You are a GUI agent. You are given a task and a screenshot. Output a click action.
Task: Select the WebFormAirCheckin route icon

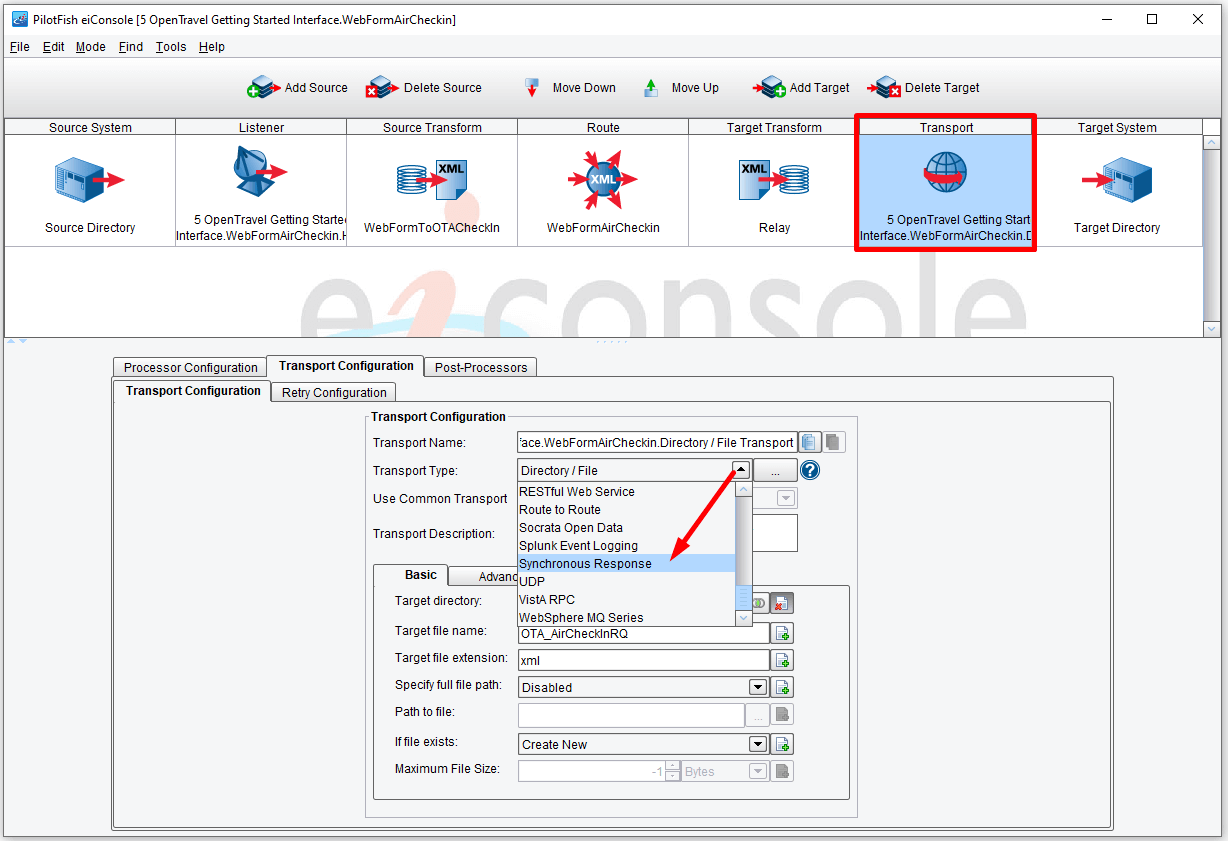pos(603,180)
